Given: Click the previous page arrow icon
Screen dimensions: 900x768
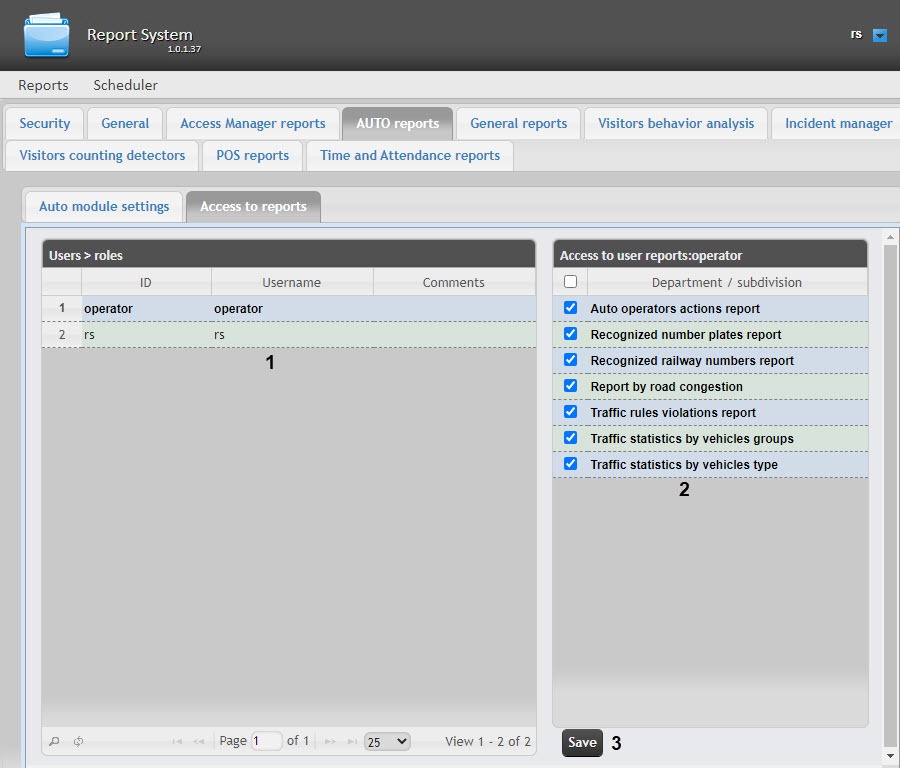Looking at the screenshot, I should click(199, 741).
